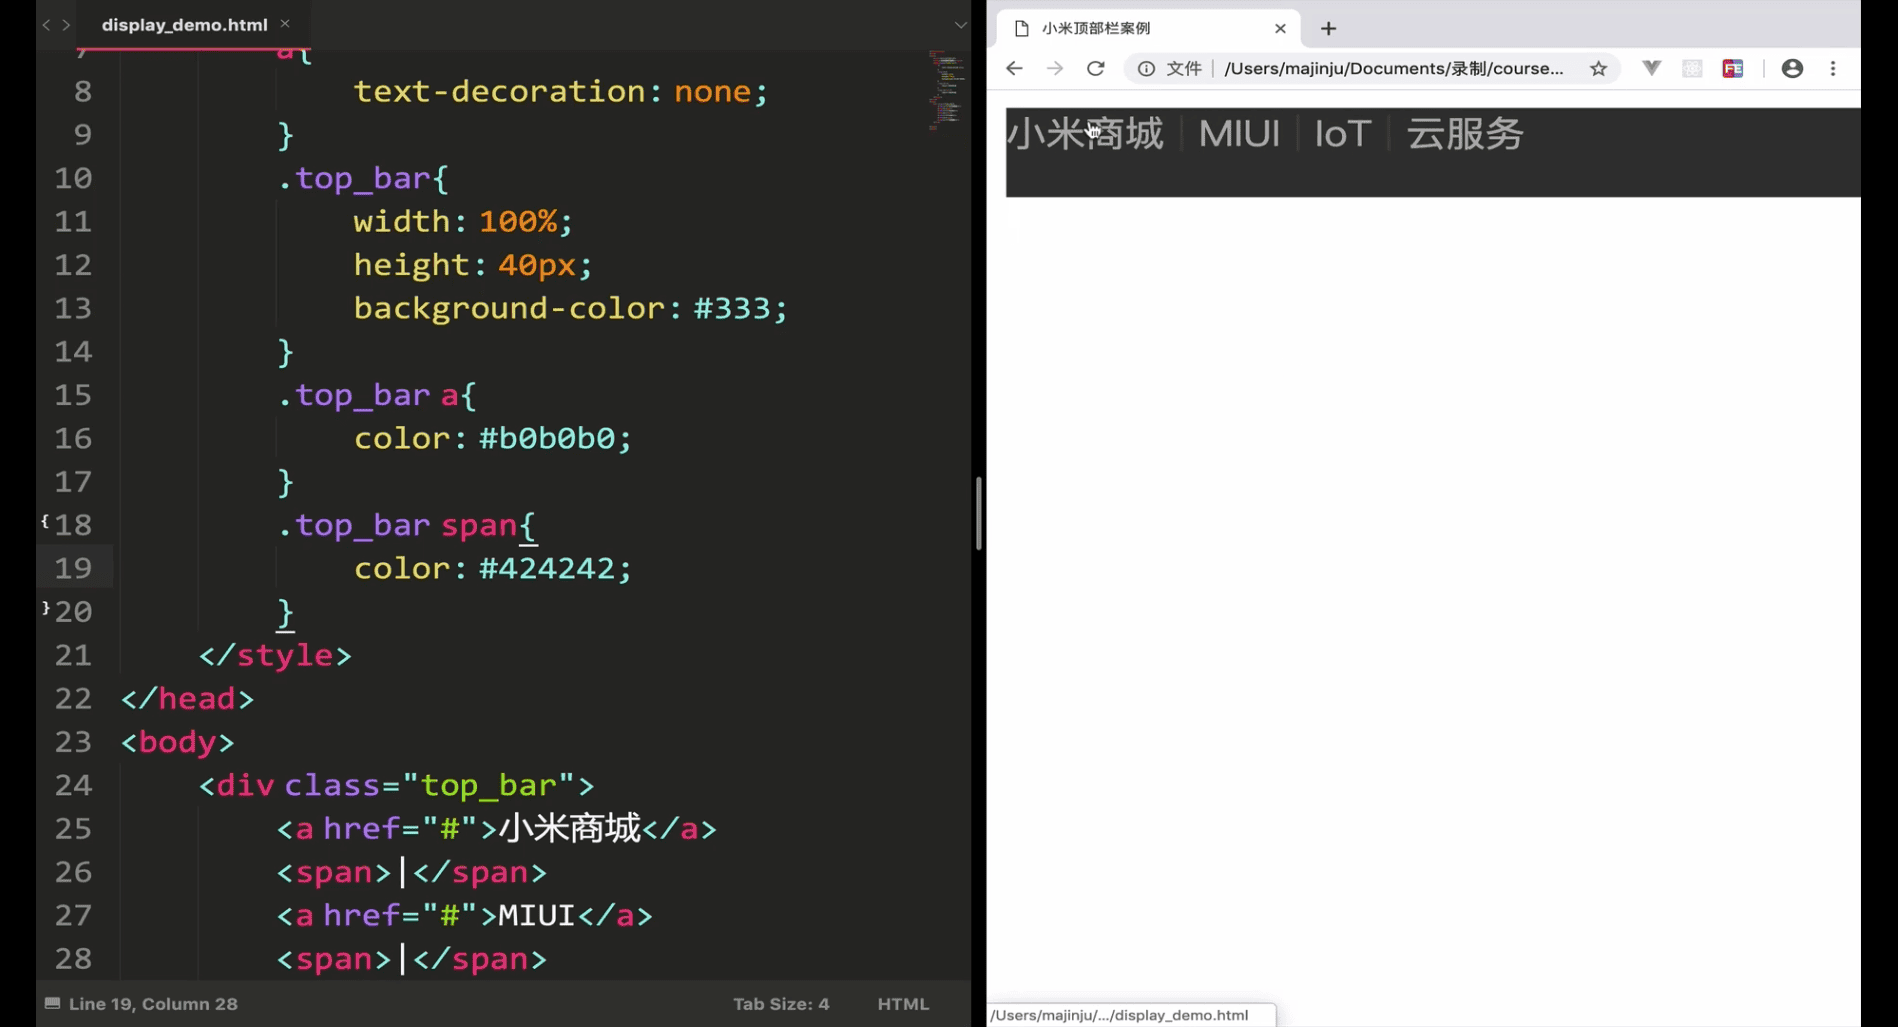Click the span on line 28
Screen dimensions: 1898x1027
(412, 959)
